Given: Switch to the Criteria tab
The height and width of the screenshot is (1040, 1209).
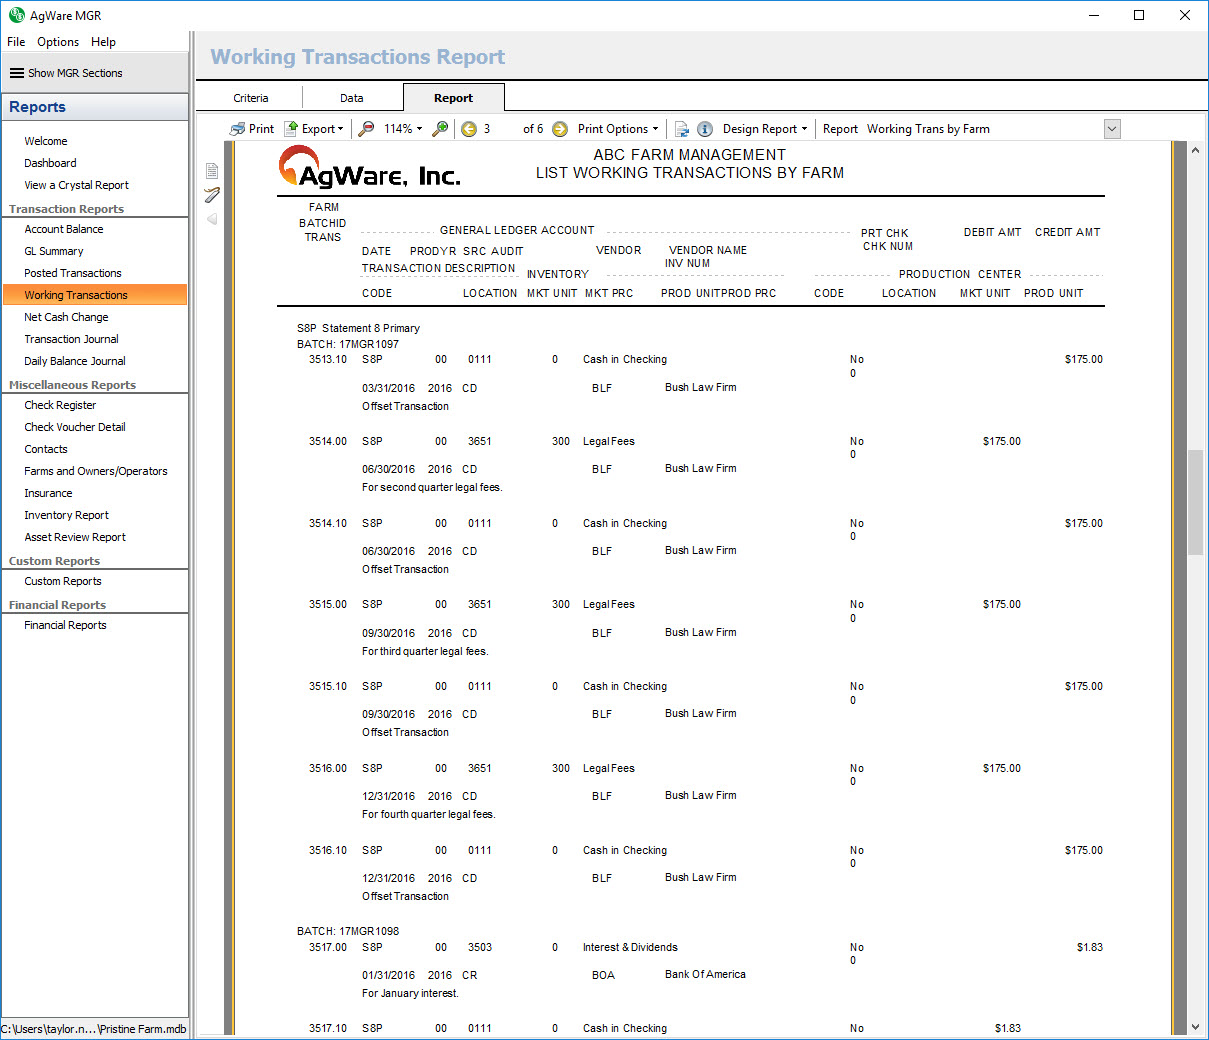Looking at the screenshot, I should [251, 98].
